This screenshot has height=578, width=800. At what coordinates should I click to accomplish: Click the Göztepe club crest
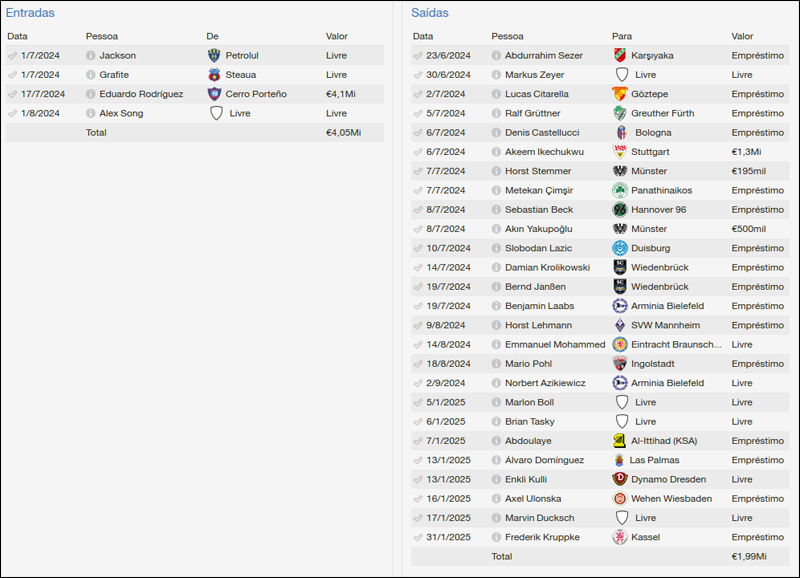pos(621,94)
